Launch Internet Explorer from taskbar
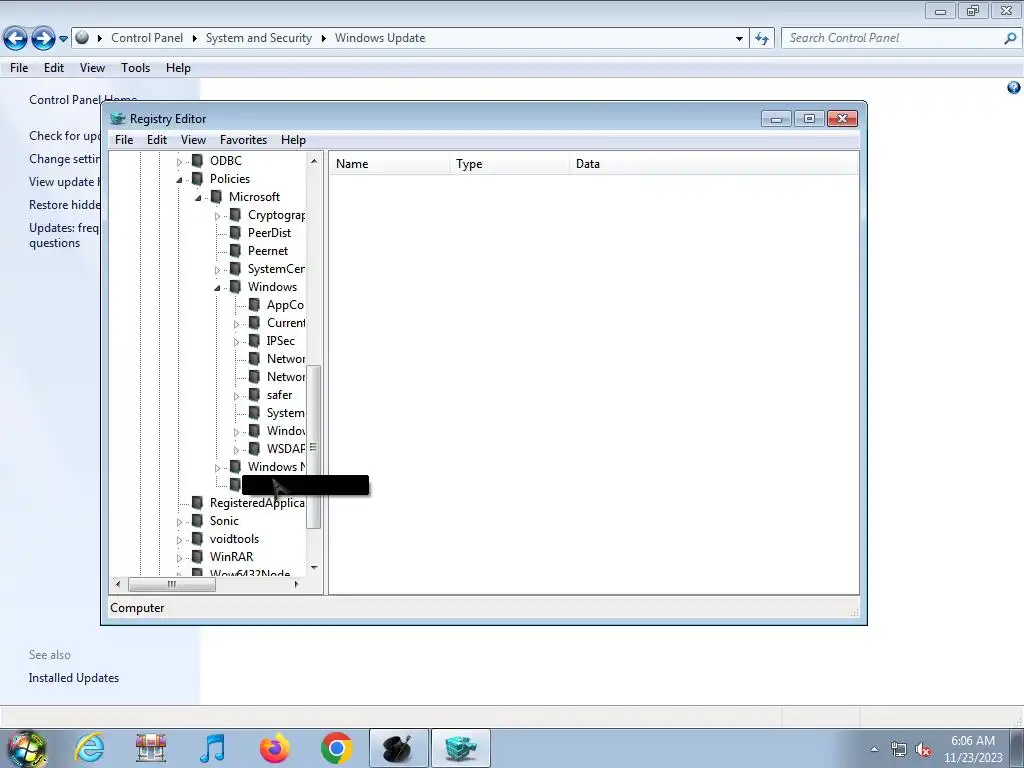Viewport: 1024px width, 768px height. (x=90, y=748)
